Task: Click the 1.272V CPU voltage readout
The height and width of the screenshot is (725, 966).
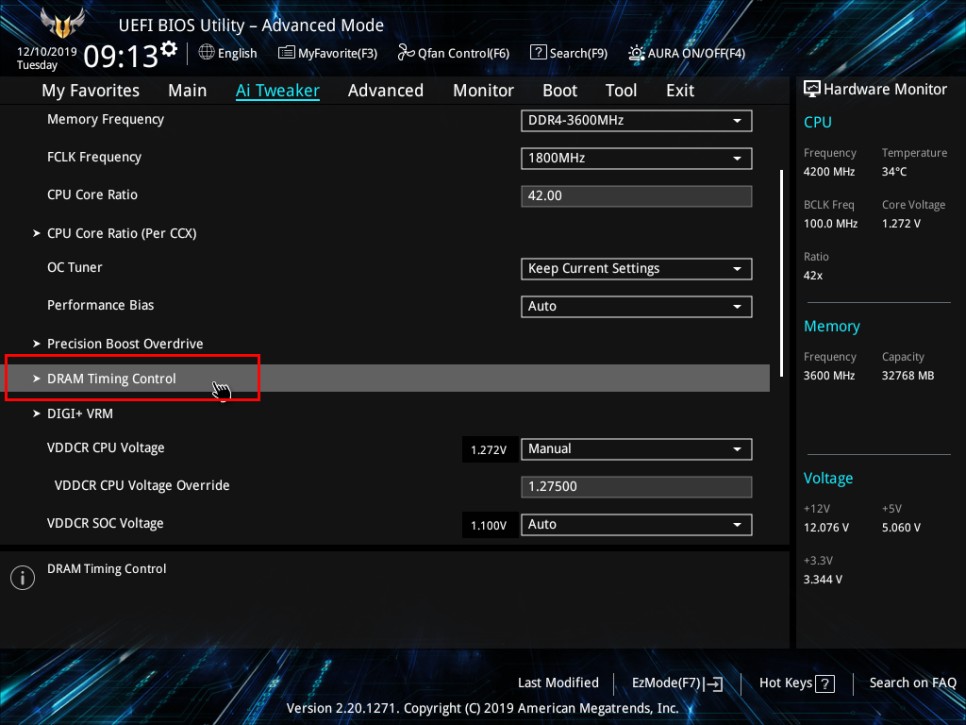Action: [489, 450]
